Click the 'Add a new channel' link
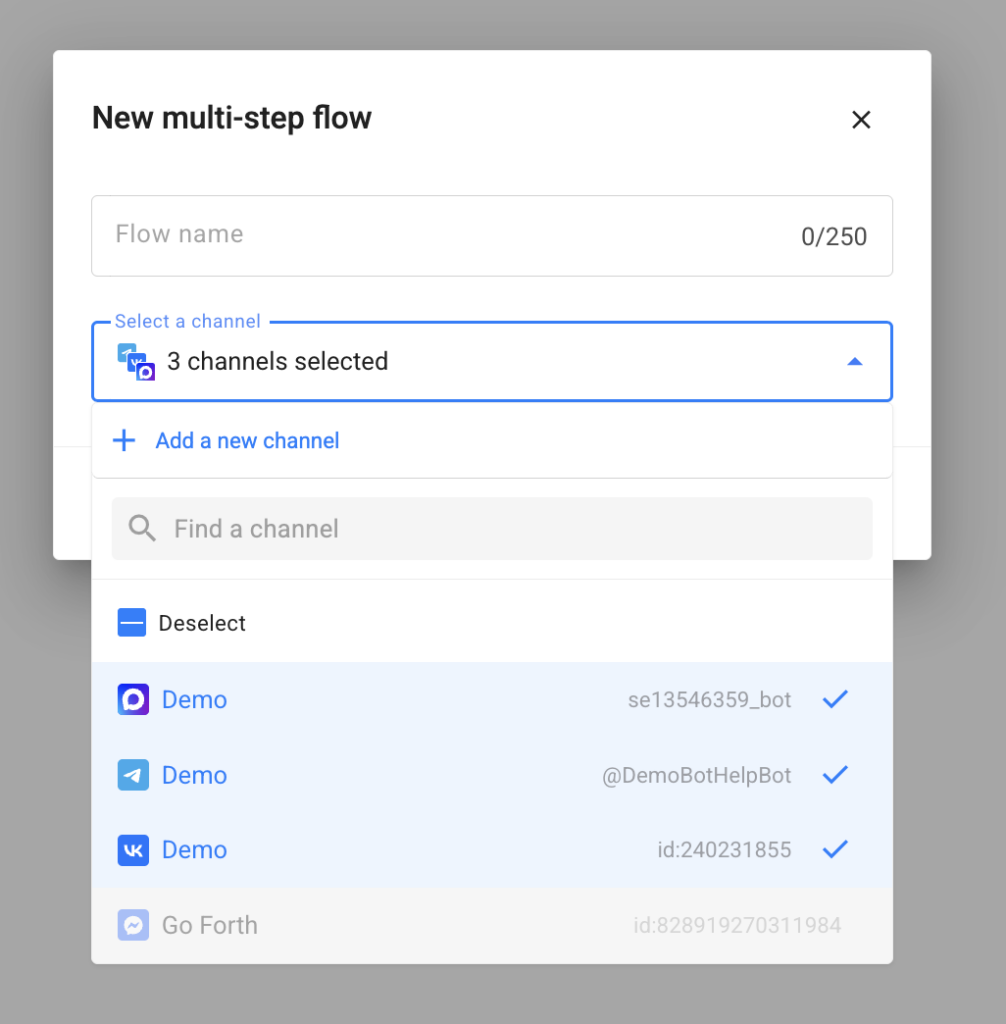 coord(247,441)
